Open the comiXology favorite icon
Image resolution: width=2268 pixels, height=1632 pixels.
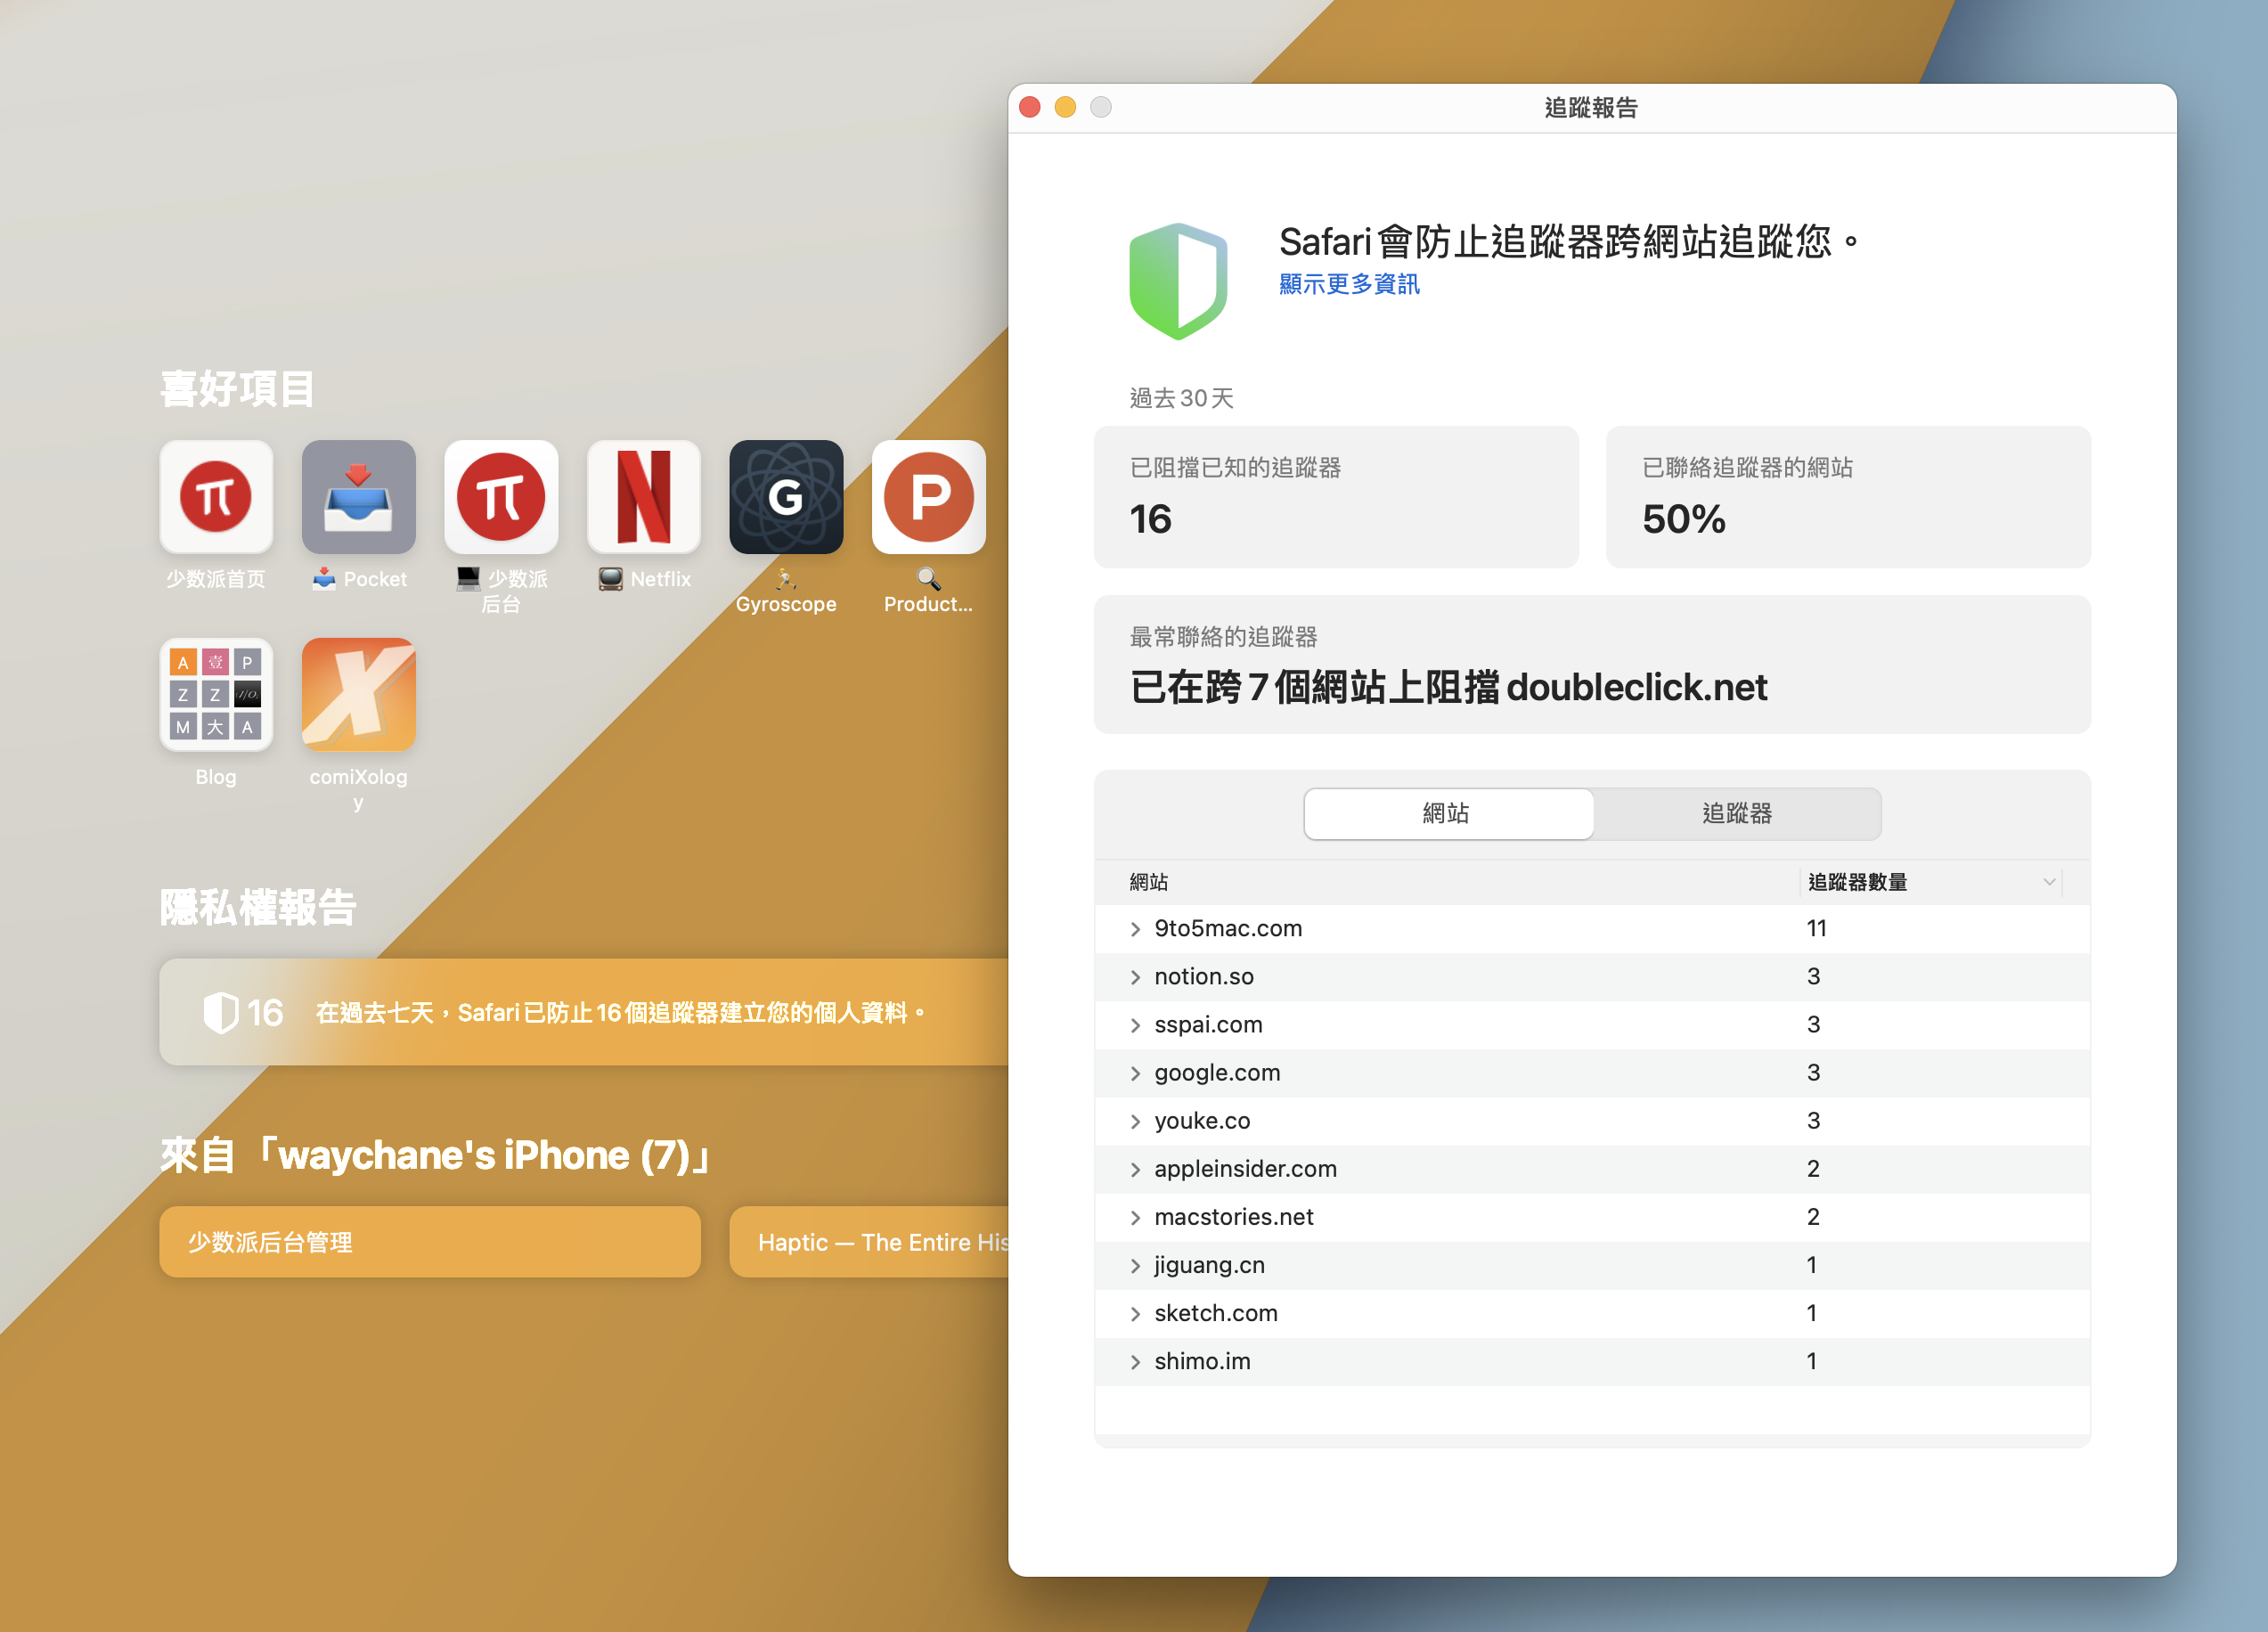click(358, 695)
